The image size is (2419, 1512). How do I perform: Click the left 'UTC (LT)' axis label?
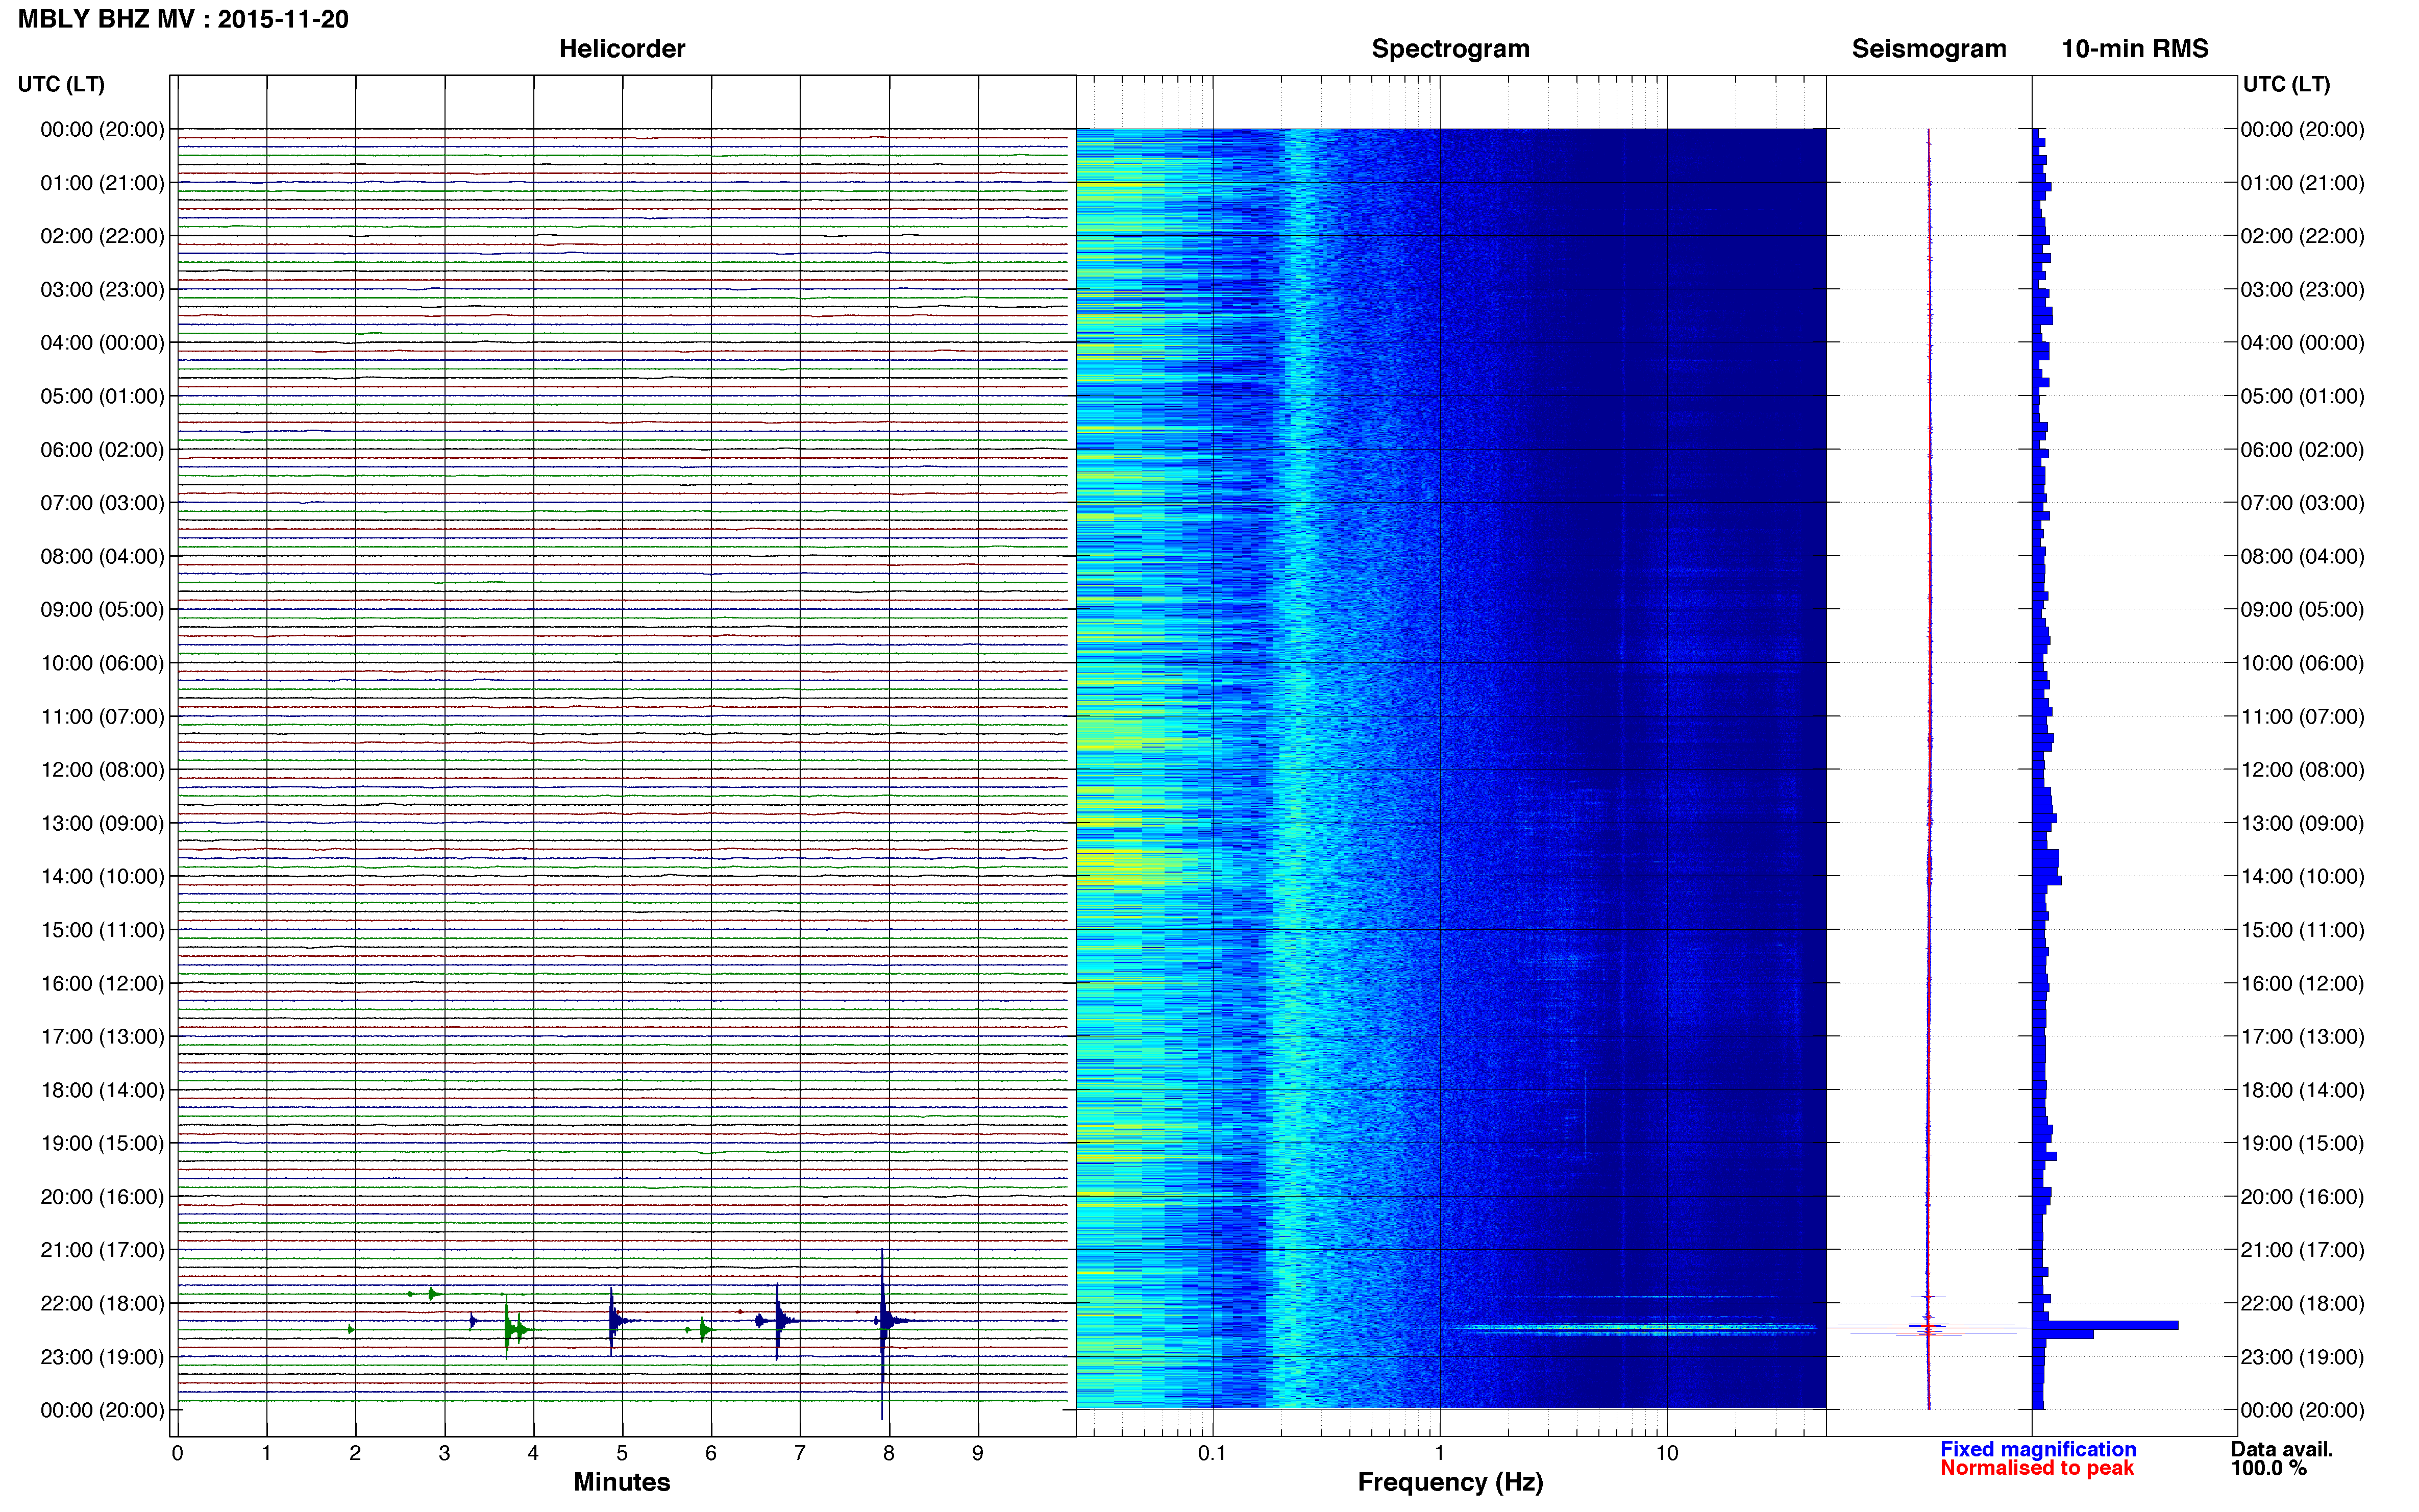point(61,84)
